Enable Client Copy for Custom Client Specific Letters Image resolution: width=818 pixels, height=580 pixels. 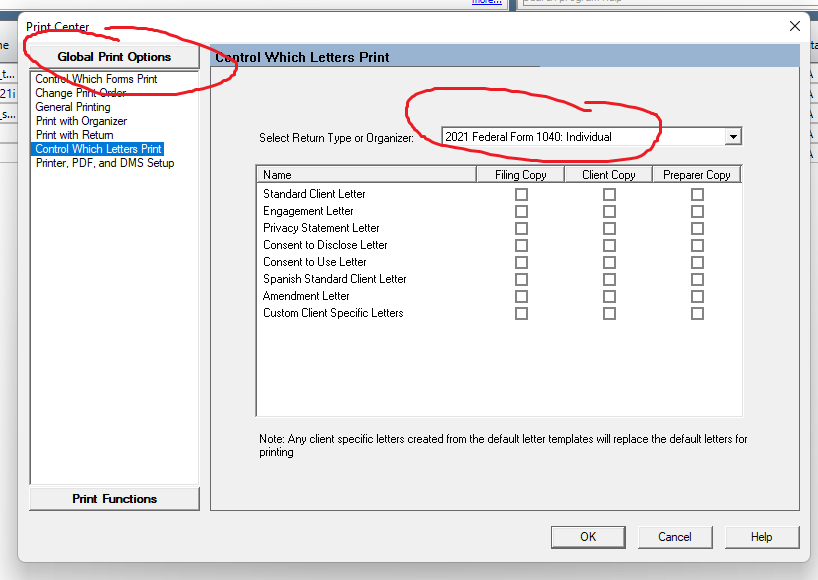[x=609, y=313]
